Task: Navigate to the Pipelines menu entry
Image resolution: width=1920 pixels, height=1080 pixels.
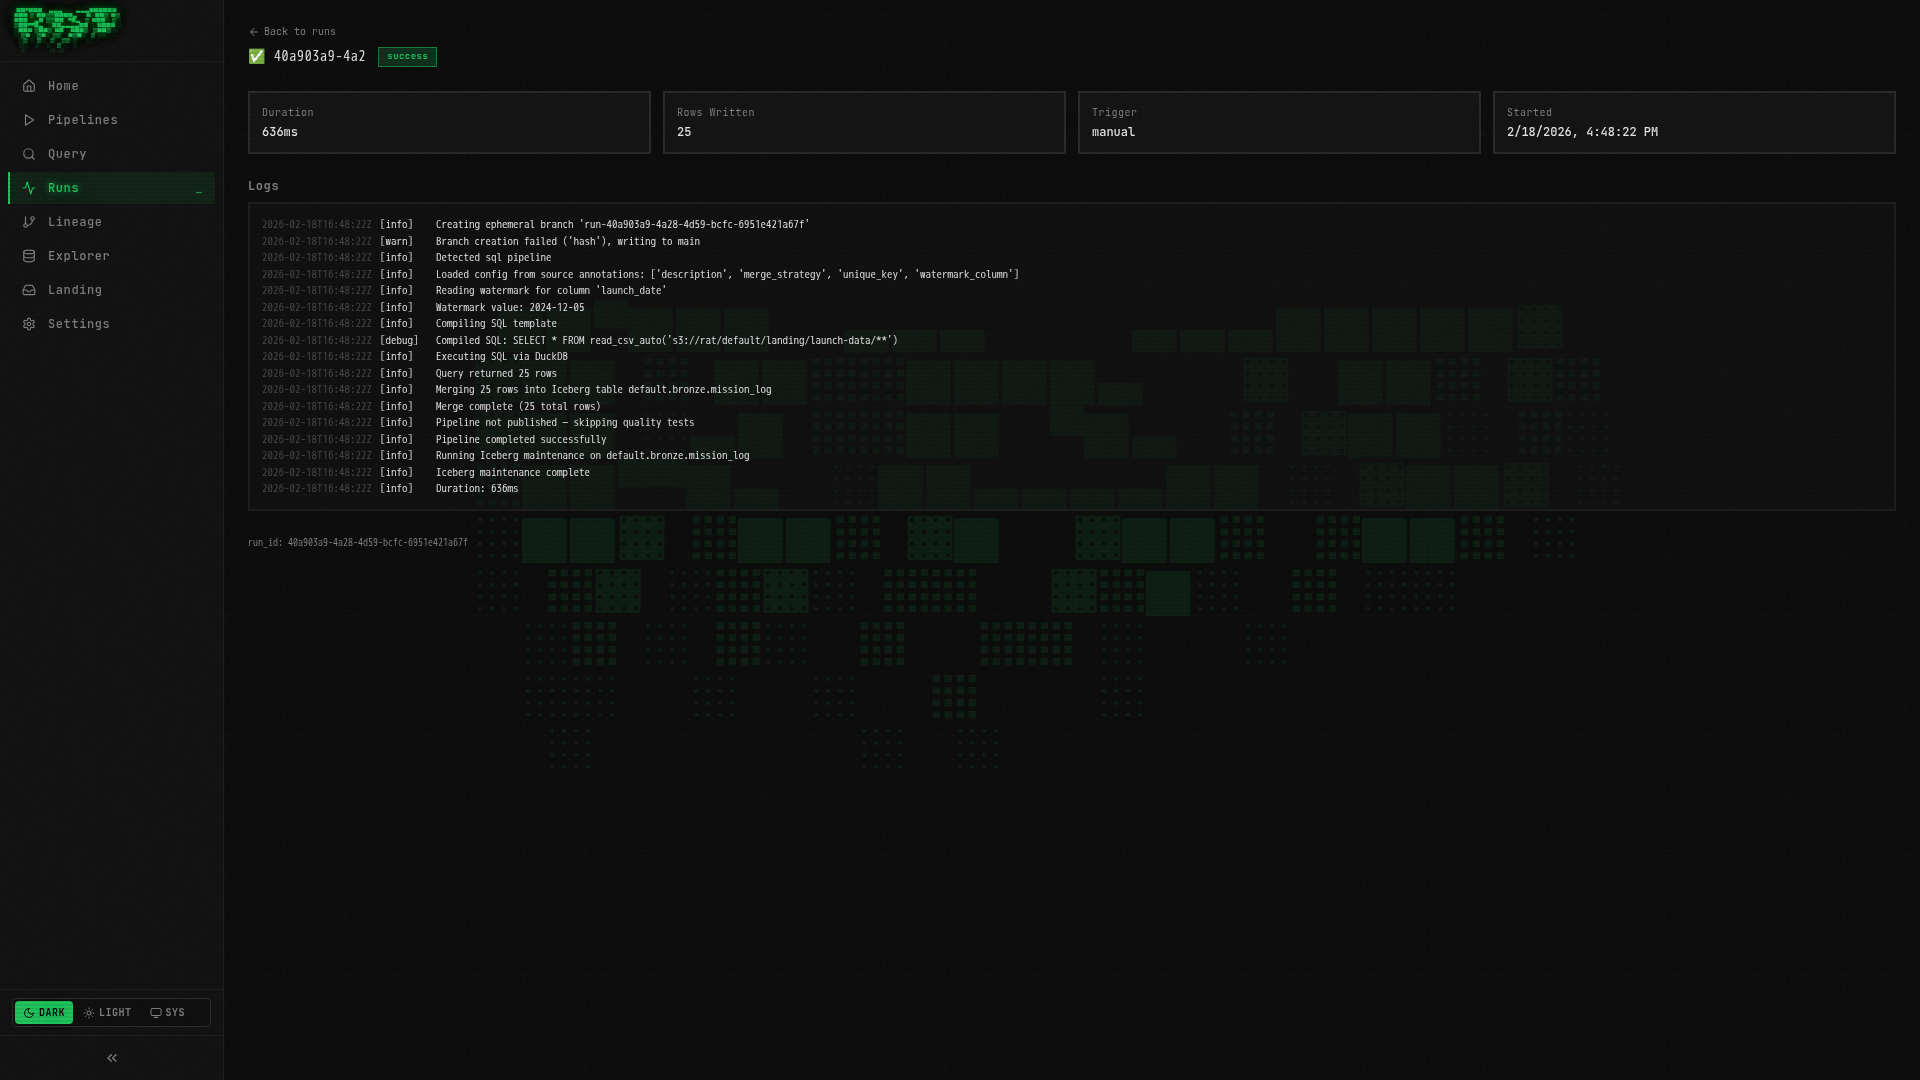Action: click(83, 119)
